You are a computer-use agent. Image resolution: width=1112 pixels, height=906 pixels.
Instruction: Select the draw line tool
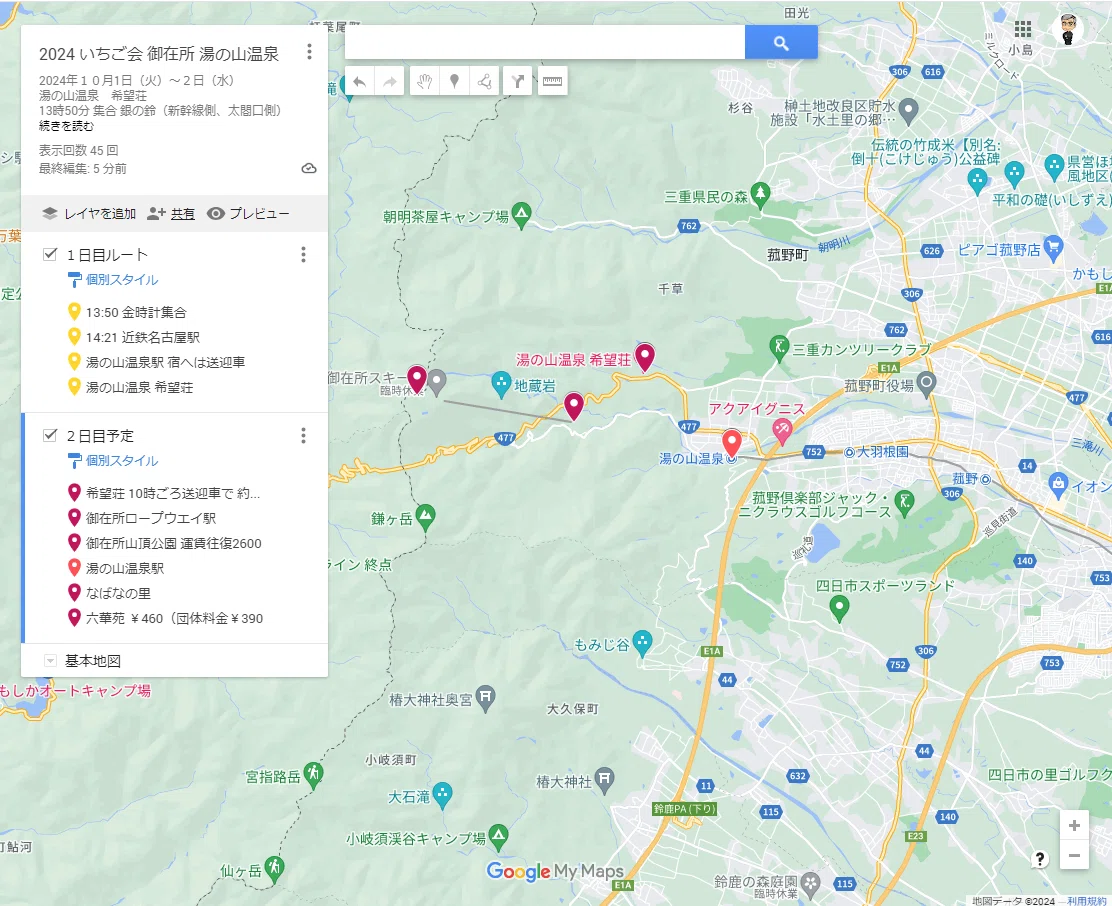pyautogui.click(x=484, y=82)
